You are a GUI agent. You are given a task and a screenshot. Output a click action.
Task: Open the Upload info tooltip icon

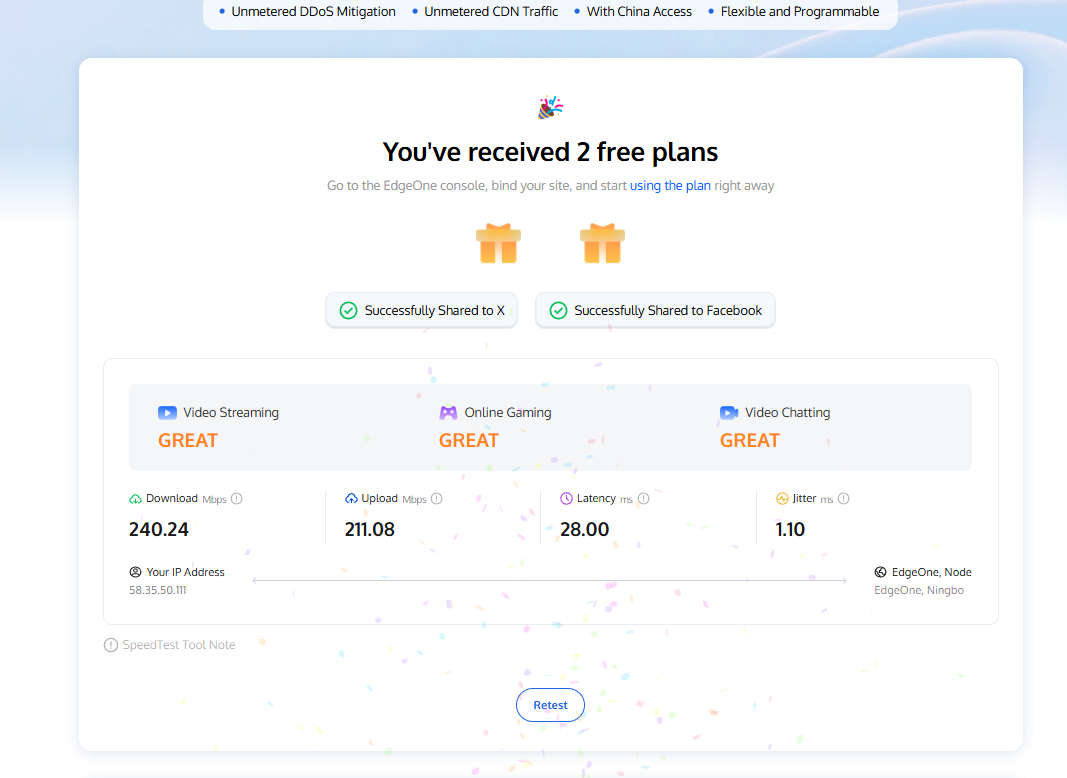437,499
